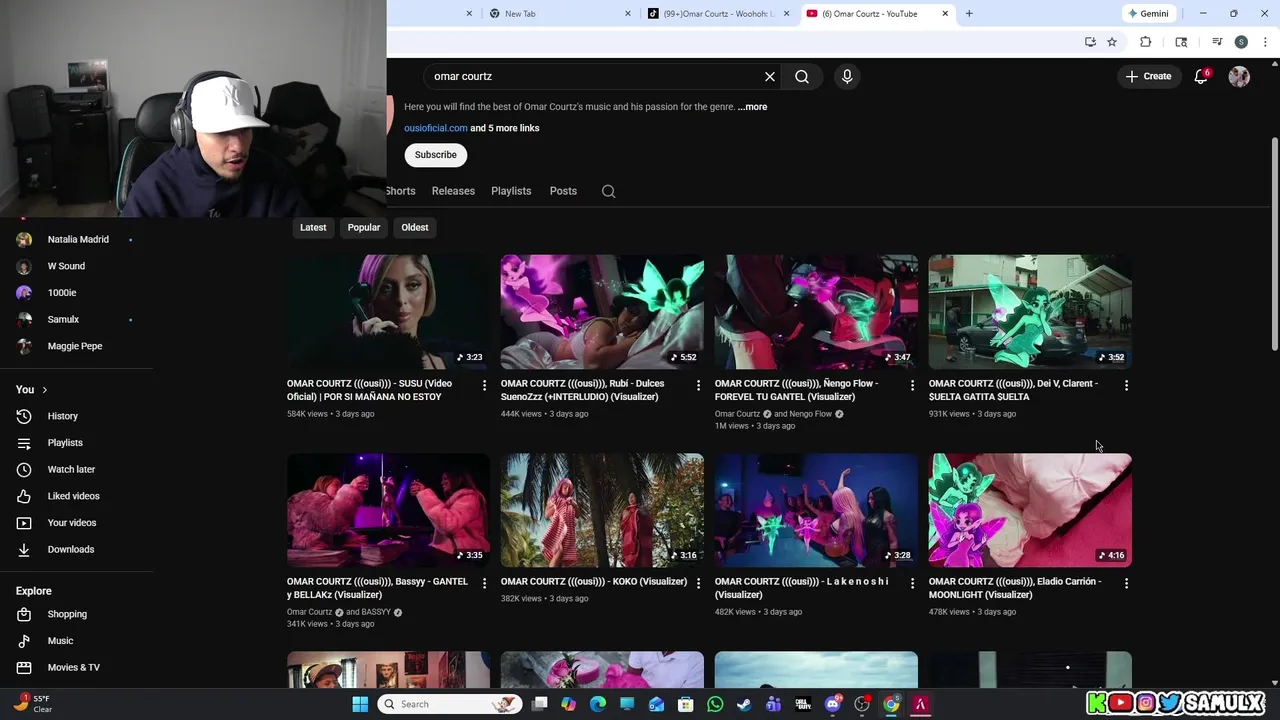Open Chrome profile S icon
This screenshot has height=720, width=1280.
point(1241,42)
